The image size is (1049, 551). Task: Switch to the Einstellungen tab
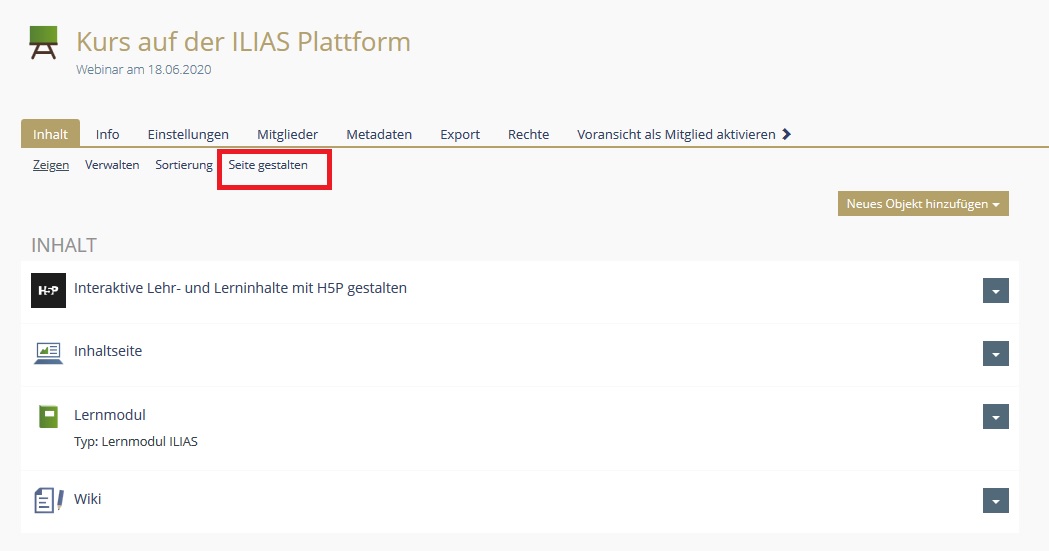coord(188,134)
